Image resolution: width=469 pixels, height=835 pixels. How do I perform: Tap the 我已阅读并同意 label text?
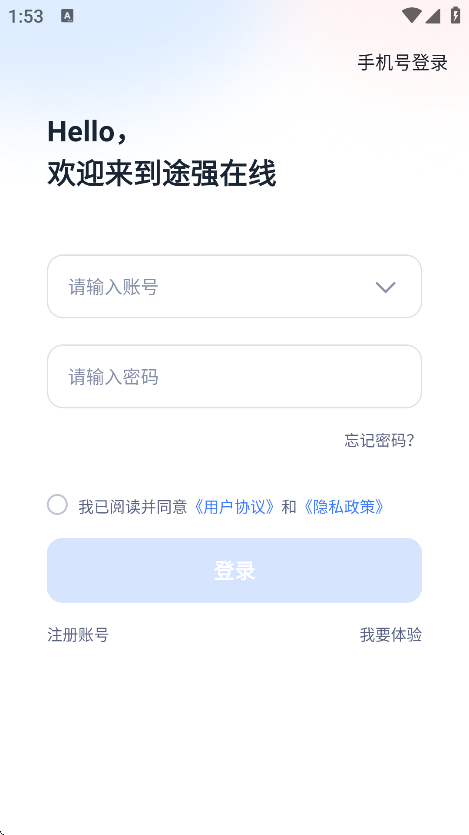click(x=133, y=507)
